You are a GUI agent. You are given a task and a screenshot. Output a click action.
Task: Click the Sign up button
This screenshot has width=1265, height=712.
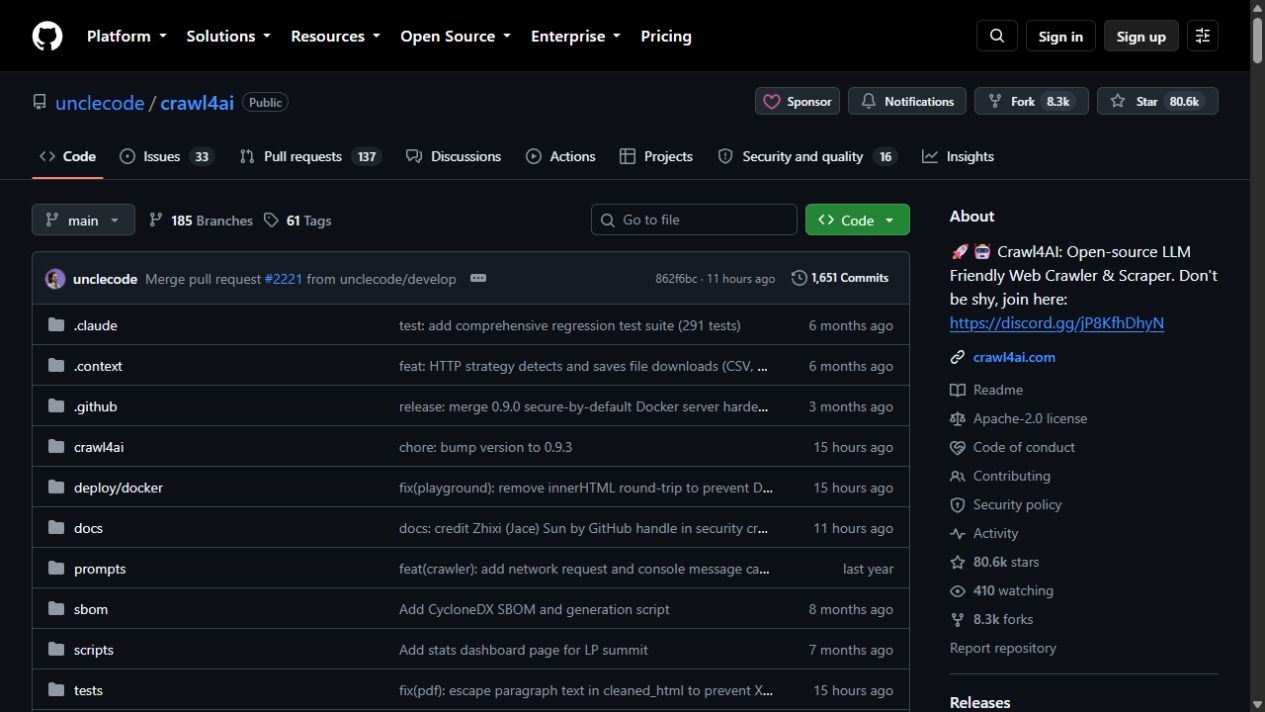[1141, 36]
